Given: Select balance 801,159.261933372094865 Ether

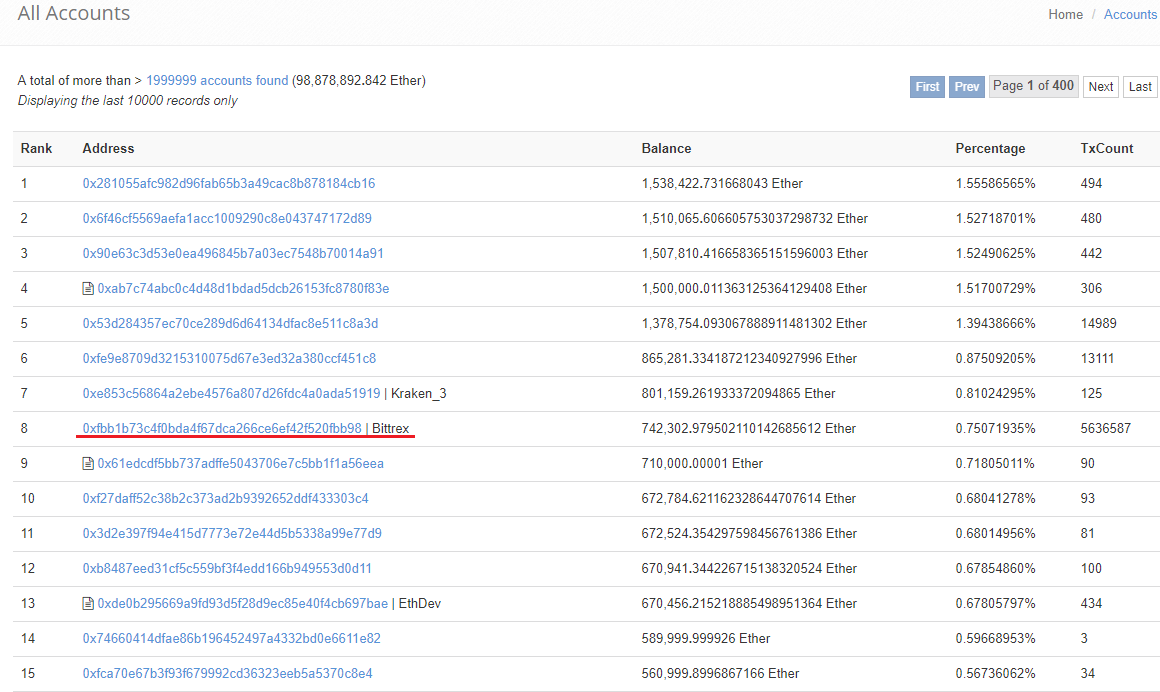Looking at the screenshot, I should [x=738, y=394].
